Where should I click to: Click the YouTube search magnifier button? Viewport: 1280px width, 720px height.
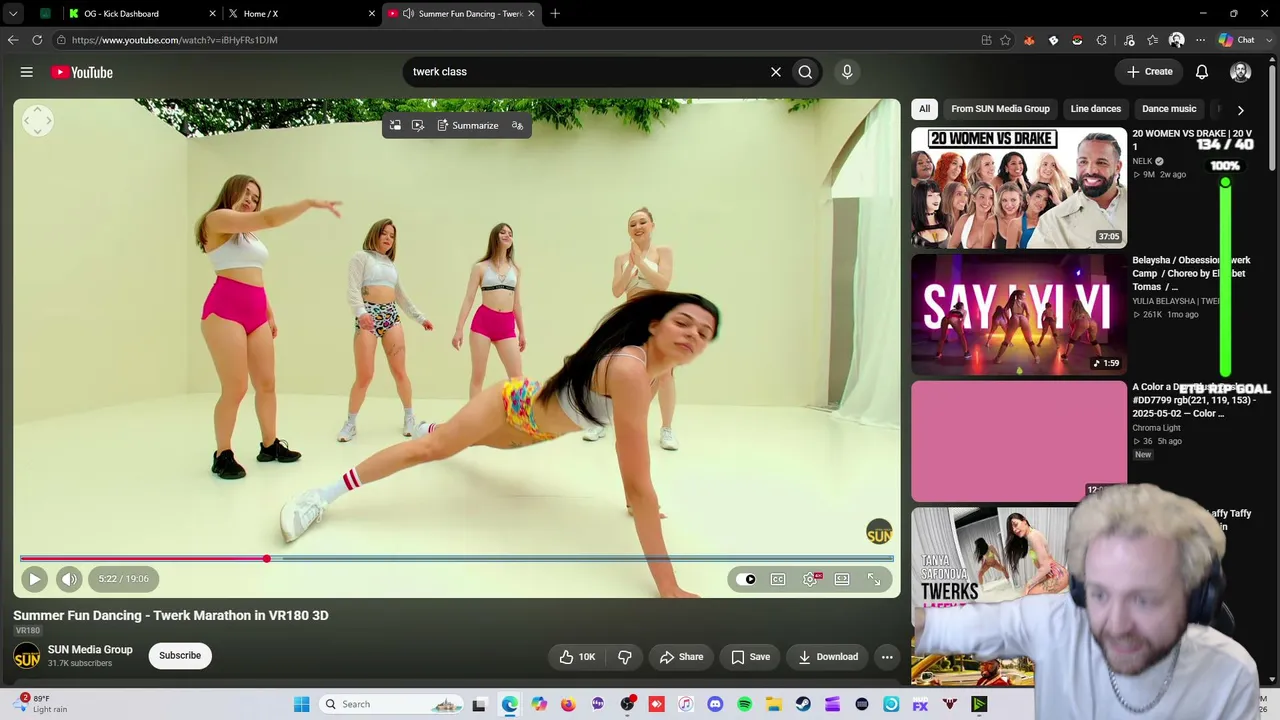point(805,72)
